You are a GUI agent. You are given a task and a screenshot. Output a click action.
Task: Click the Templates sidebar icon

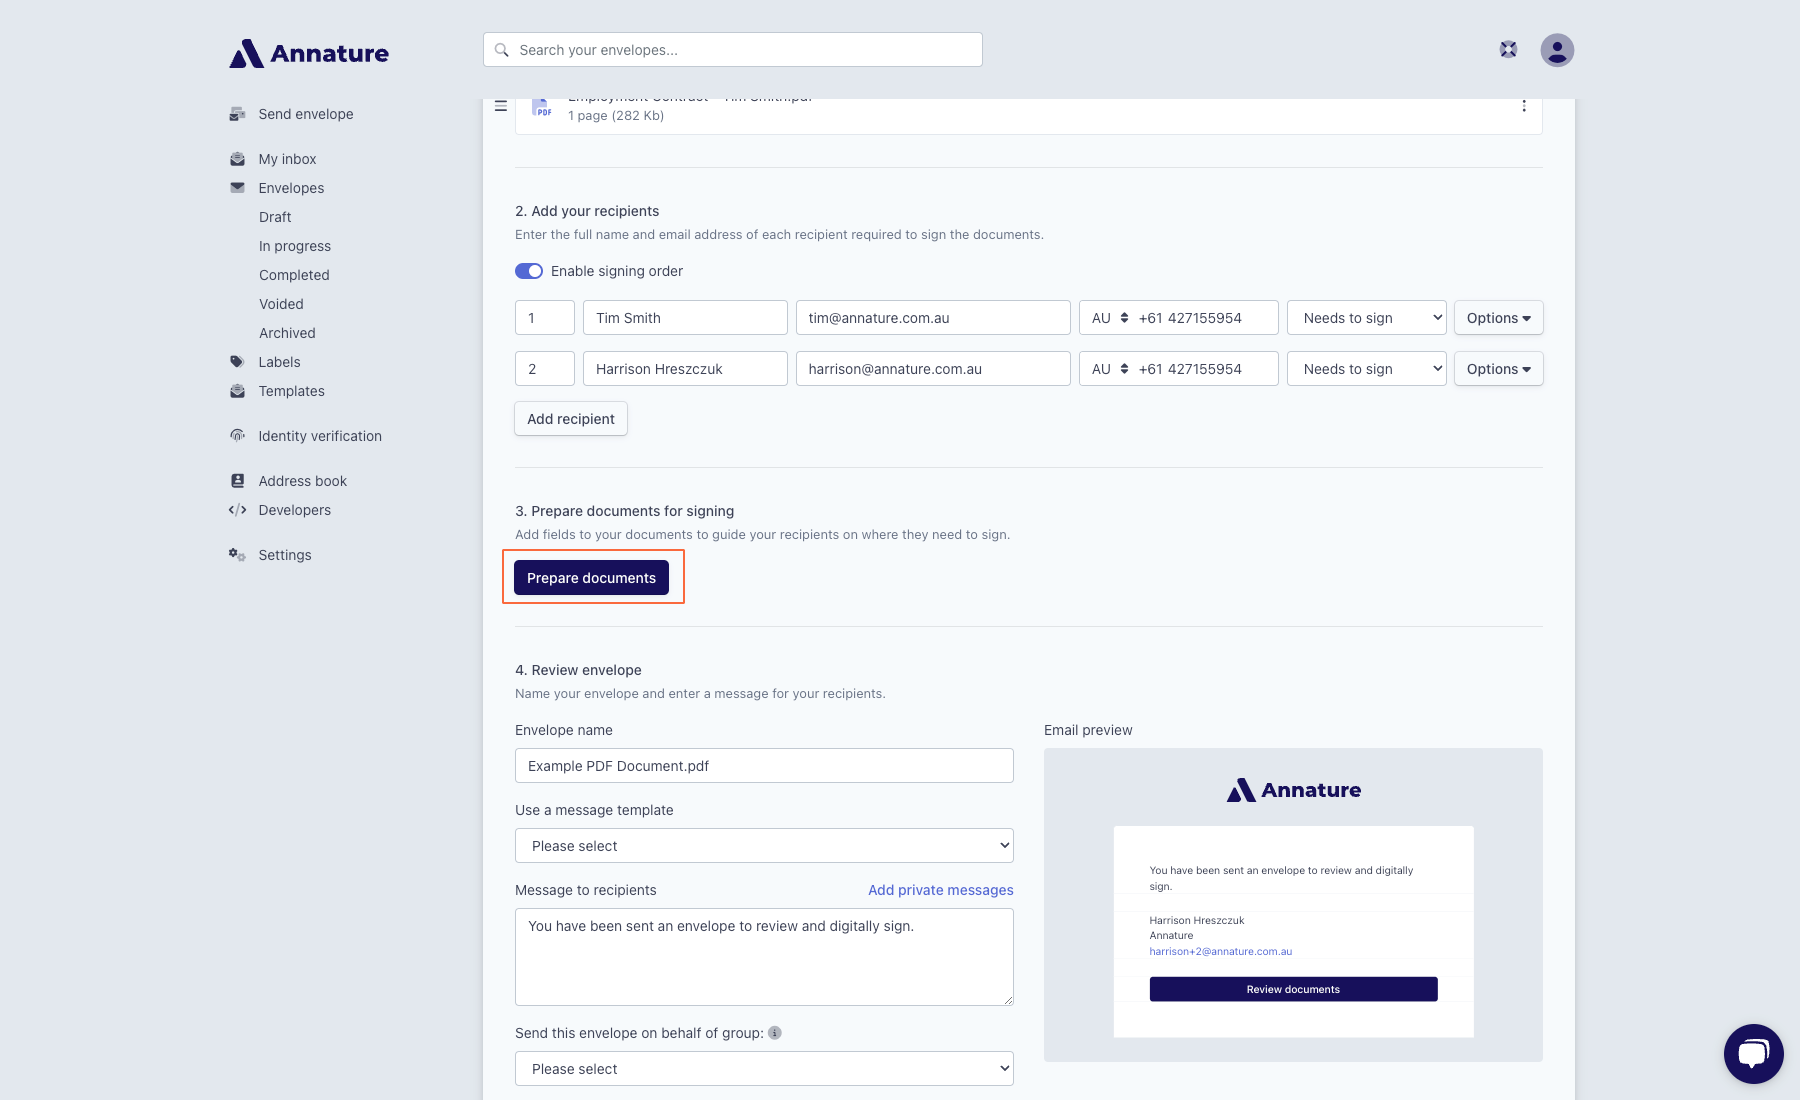point(237,391)
